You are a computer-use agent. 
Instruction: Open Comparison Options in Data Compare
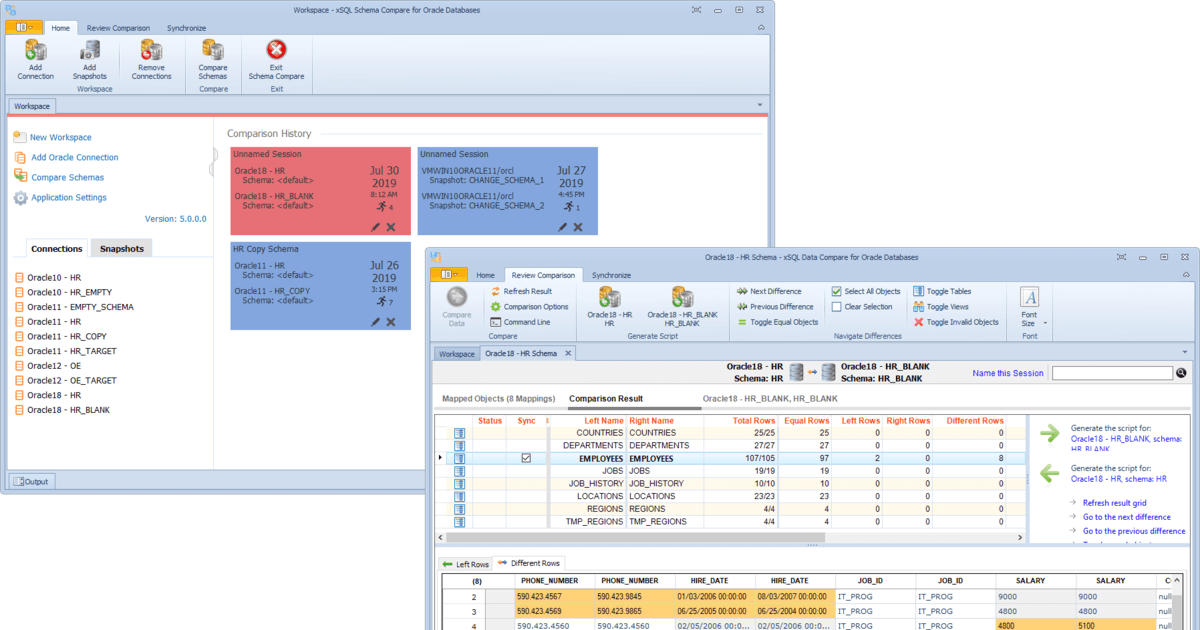(529, 307)
